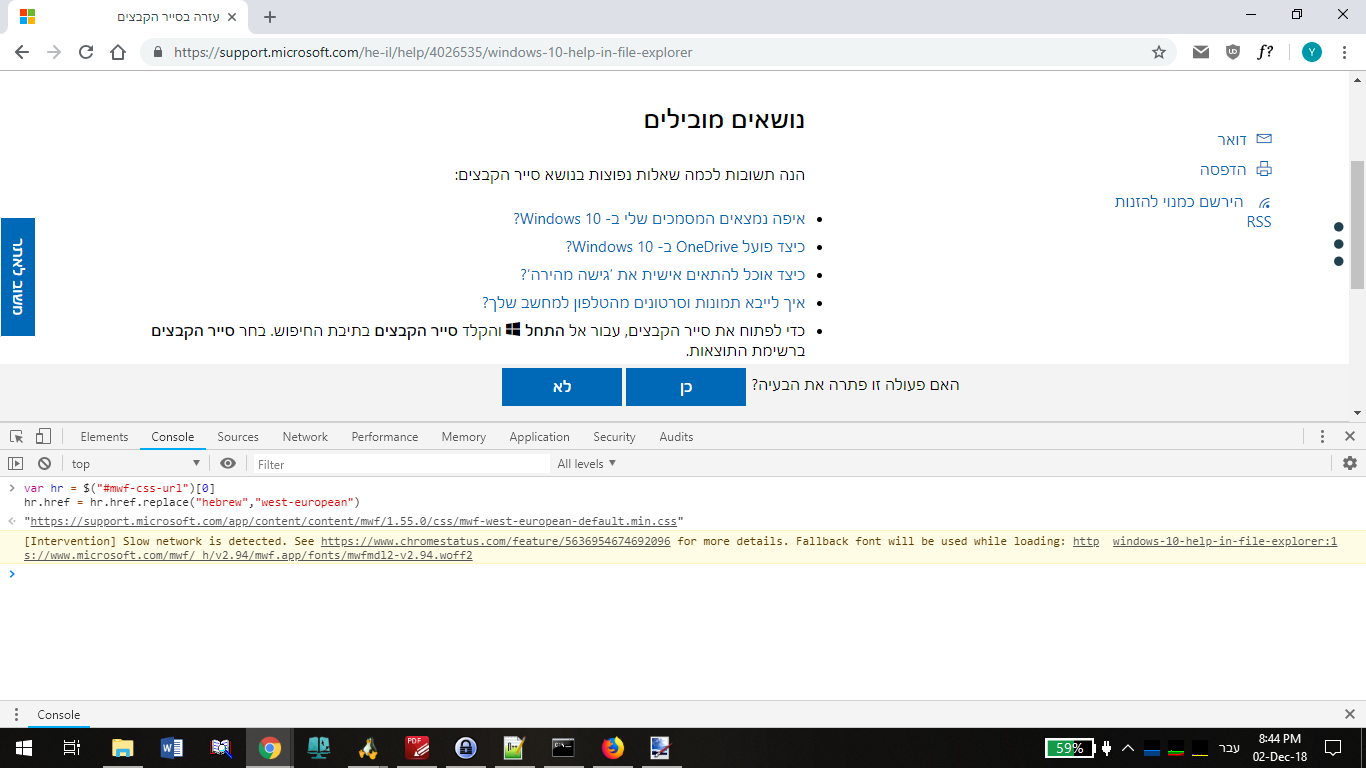Open link about documents location in Windows 10

click(659, 219)
